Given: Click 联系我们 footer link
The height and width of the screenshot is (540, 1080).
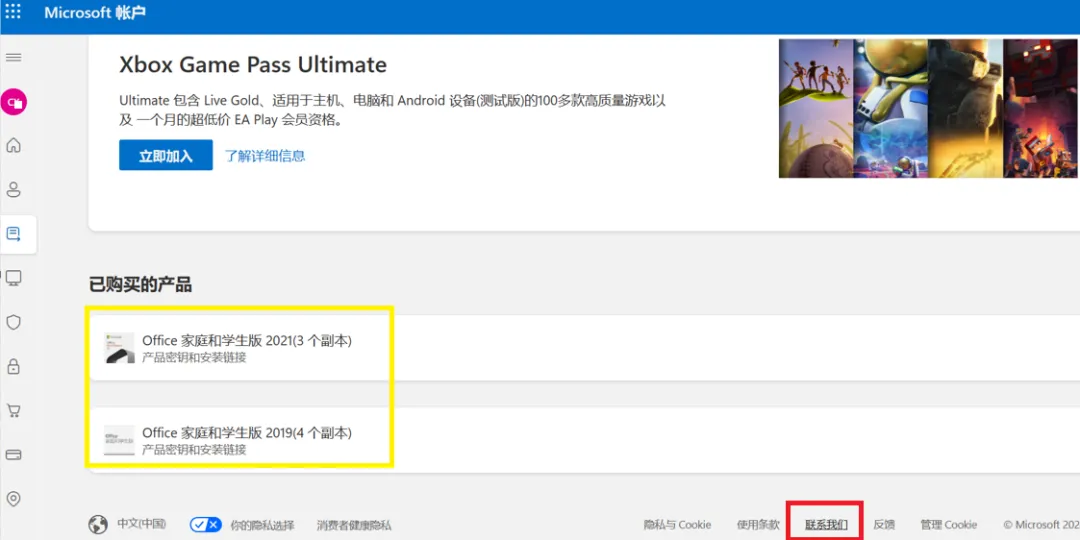Looking at the screenshot, I should point(827,525).
